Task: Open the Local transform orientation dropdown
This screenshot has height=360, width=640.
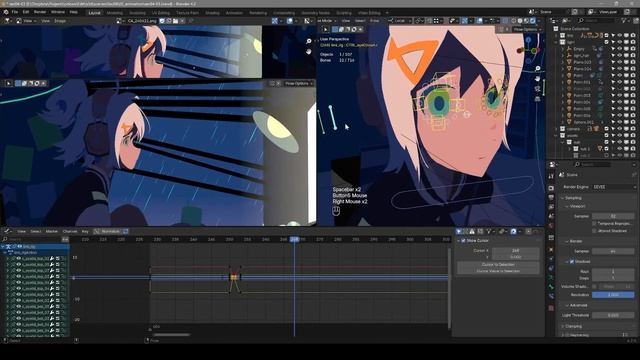Action: pos(399,20)
